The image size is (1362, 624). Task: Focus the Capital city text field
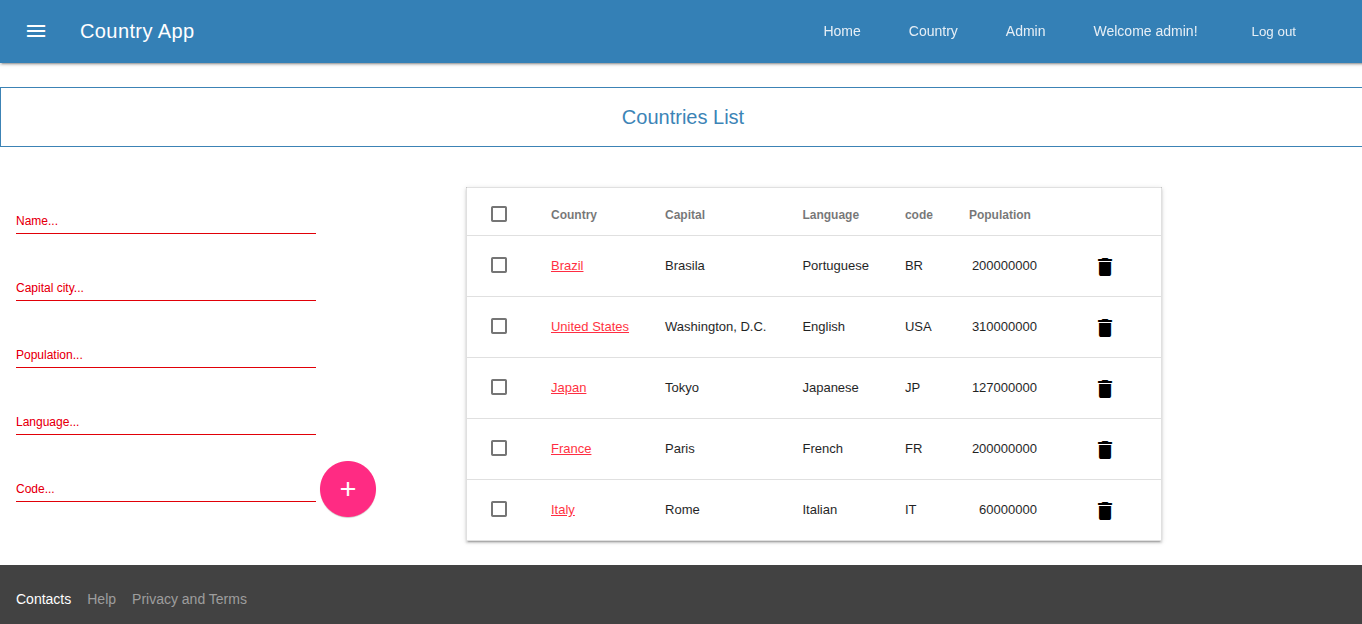[x=165, y=288]
